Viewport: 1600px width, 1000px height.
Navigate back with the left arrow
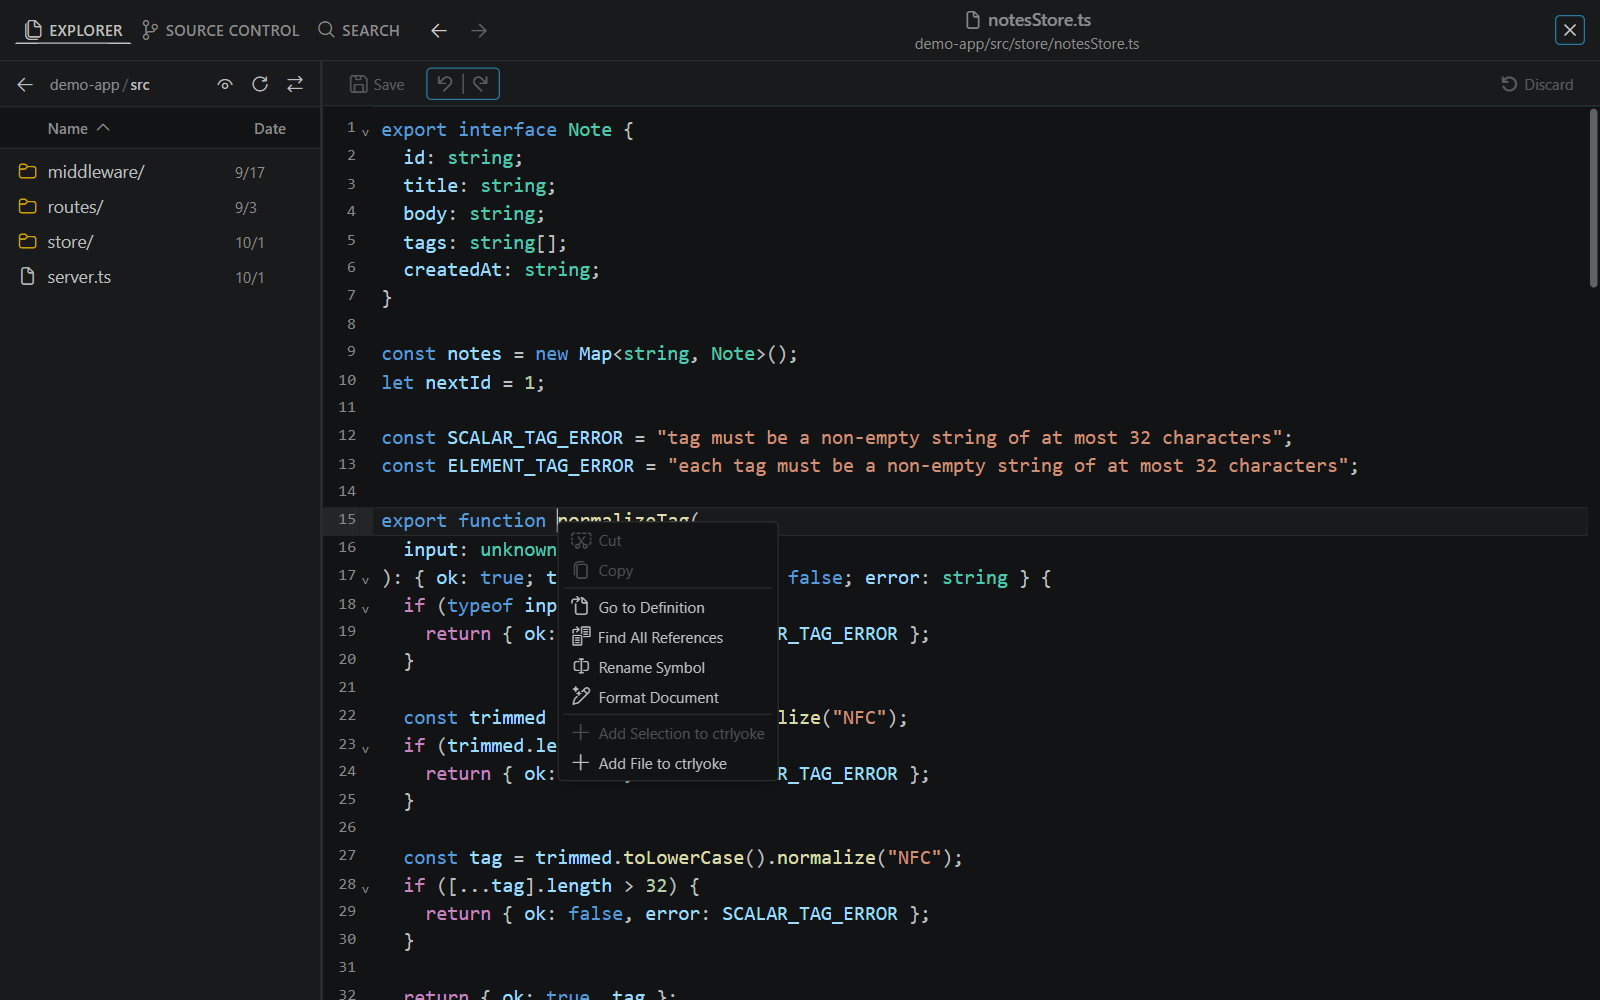[438, 30]
